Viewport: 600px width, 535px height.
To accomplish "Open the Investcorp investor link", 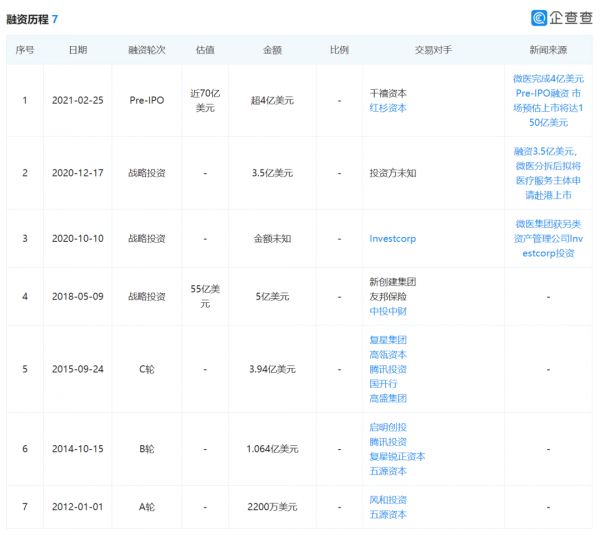I will point(394,240).
